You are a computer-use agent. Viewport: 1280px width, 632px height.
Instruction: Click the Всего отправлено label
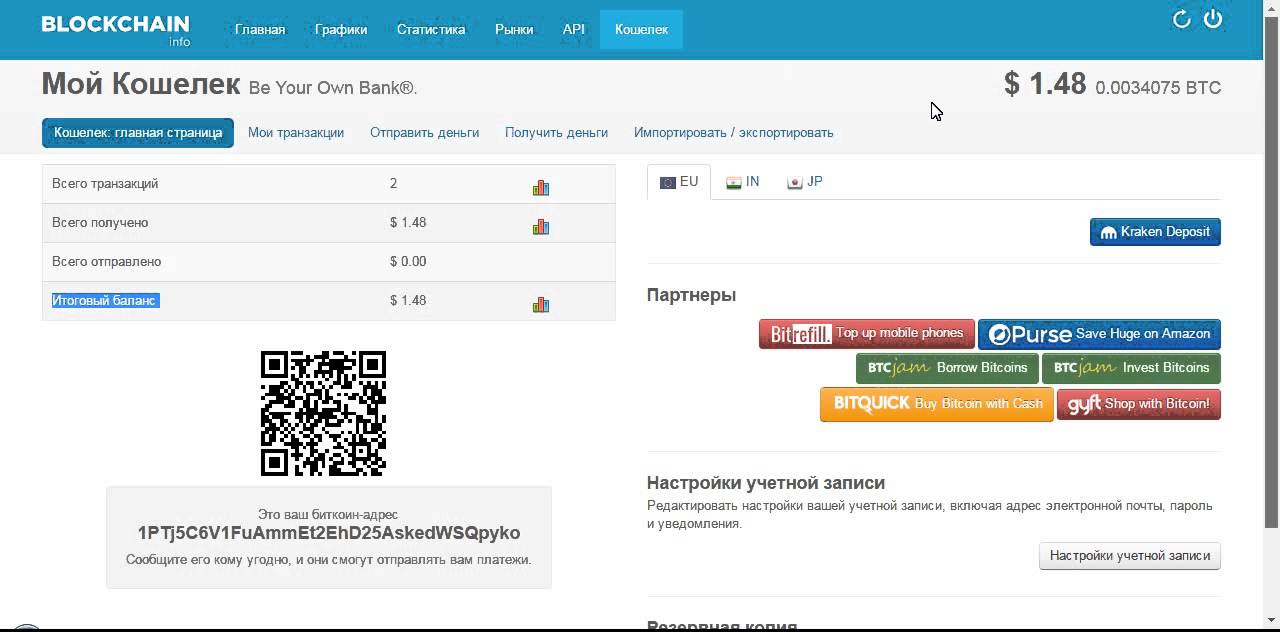click(107, 261)
